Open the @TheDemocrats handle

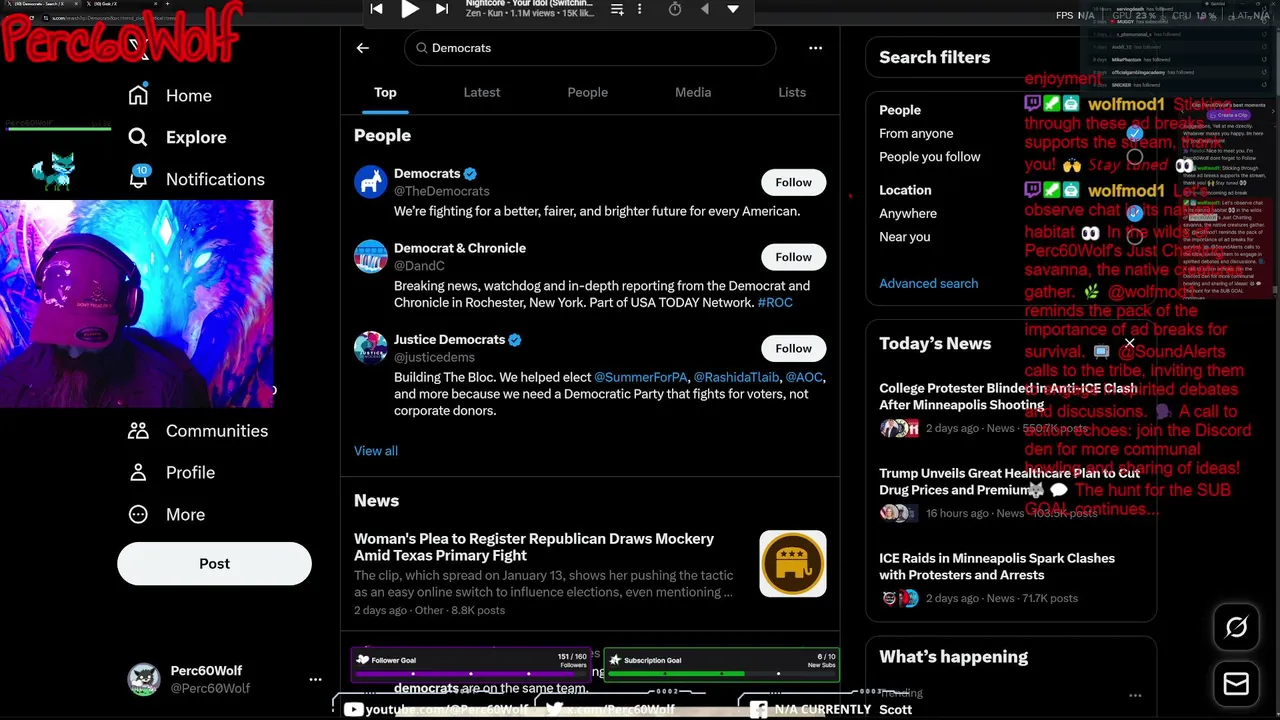[x=442, y=191]
